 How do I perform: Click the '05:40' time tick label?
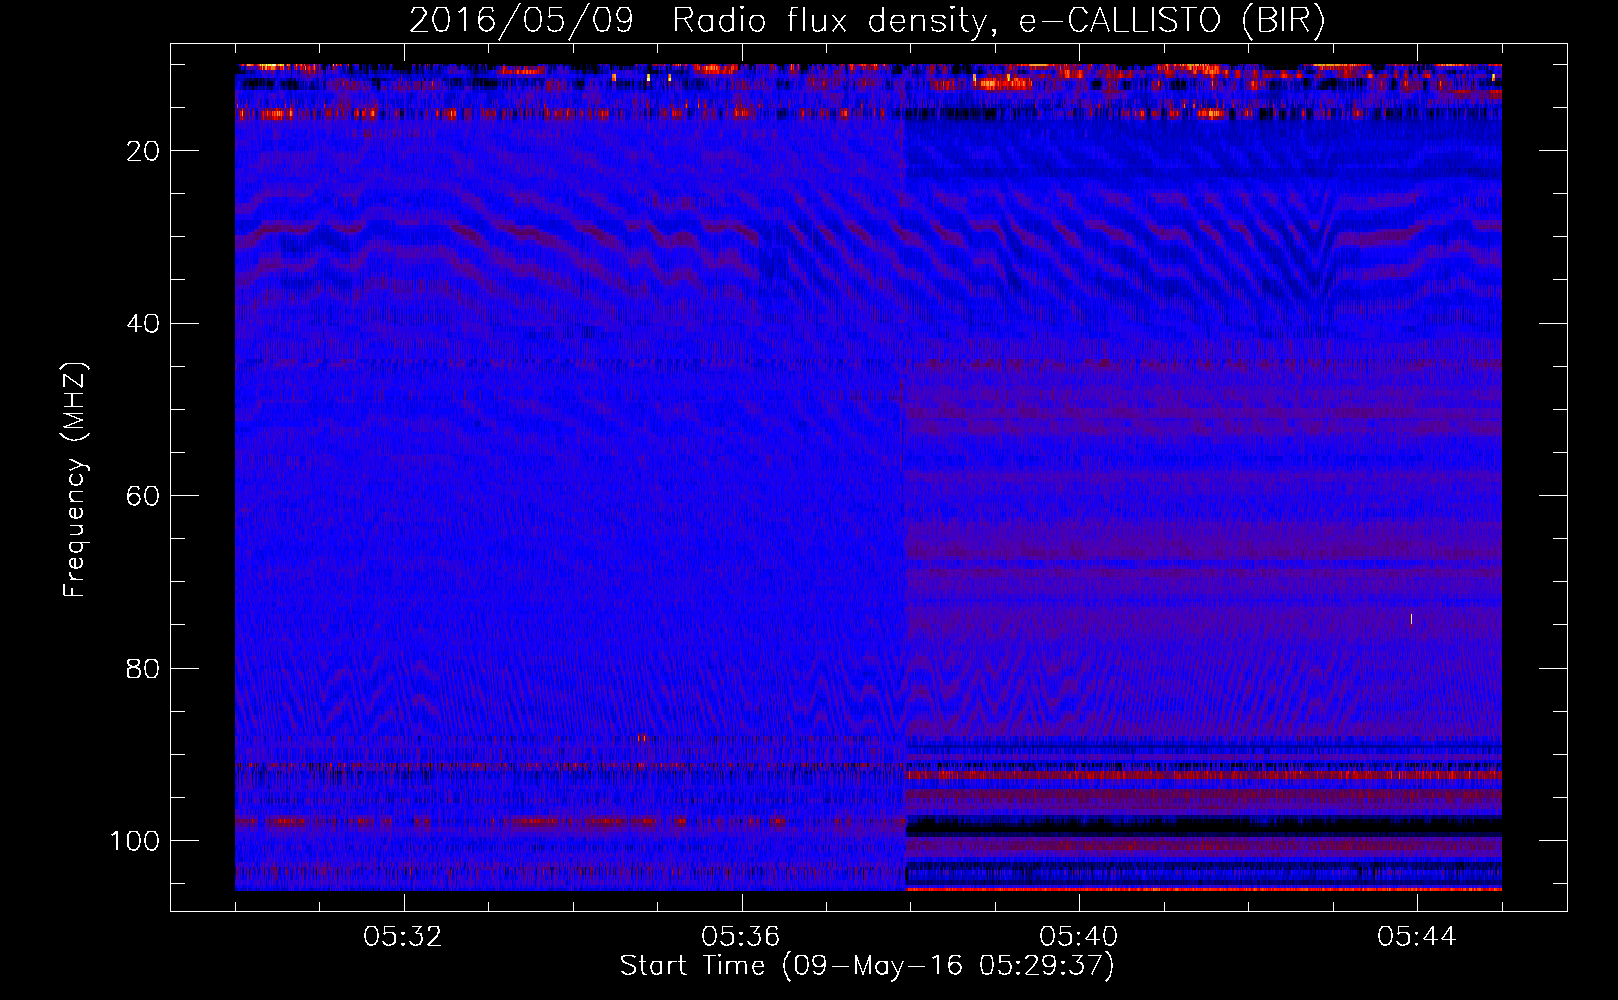pyautogui.click(x=1079, y=937)
